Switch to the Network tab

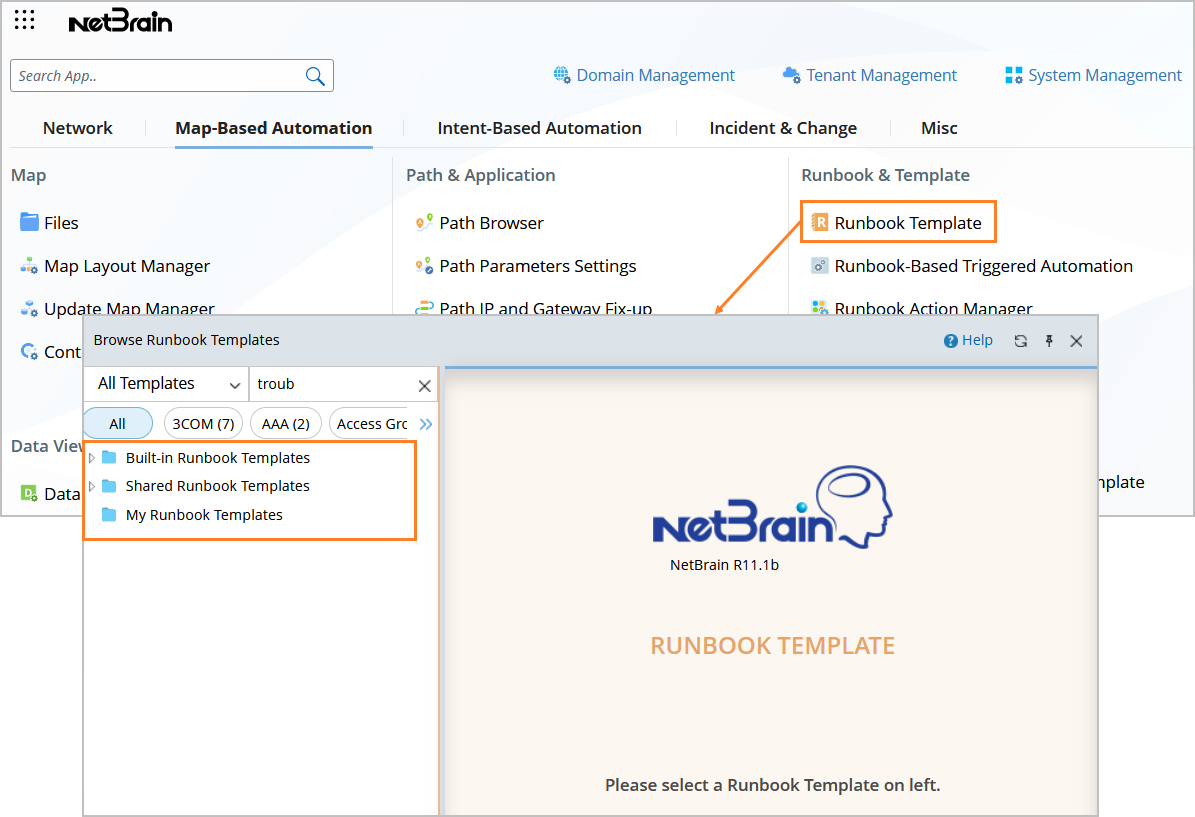pyautogui.click(x=78, y=128)
